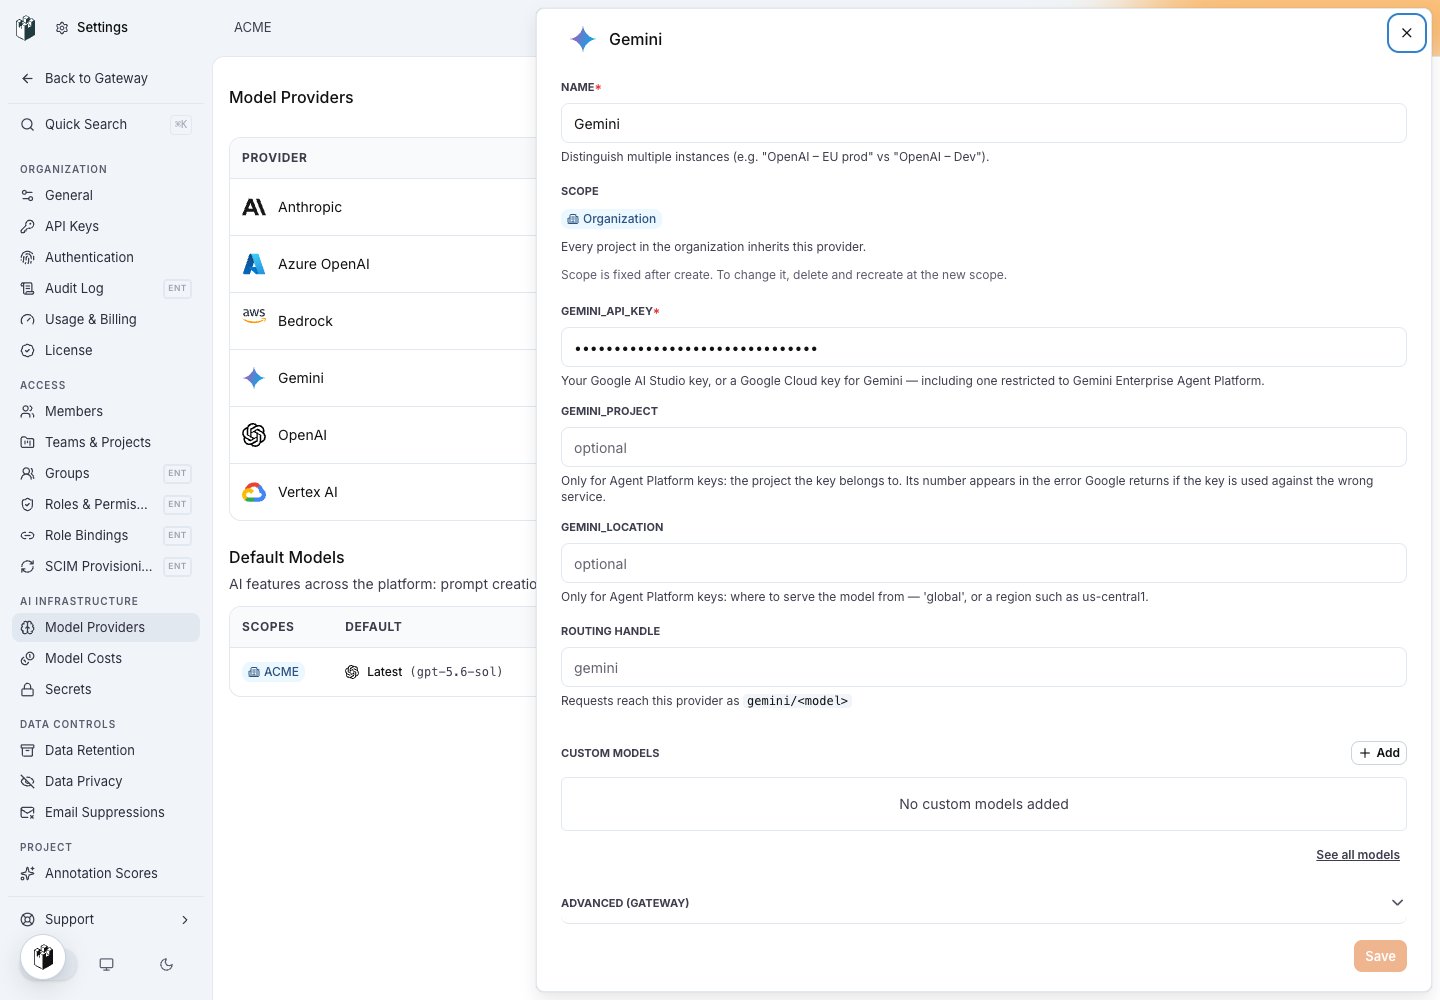Click the key icon beside API Keys
The image size is (1440, 1000).
[28, 227]
